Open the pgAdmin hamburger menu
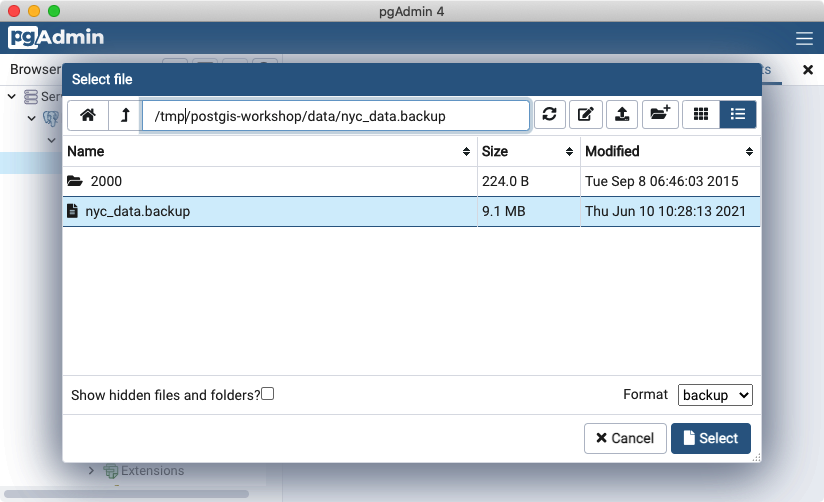This screenshot has height=502, width=824. coord(804,39)
